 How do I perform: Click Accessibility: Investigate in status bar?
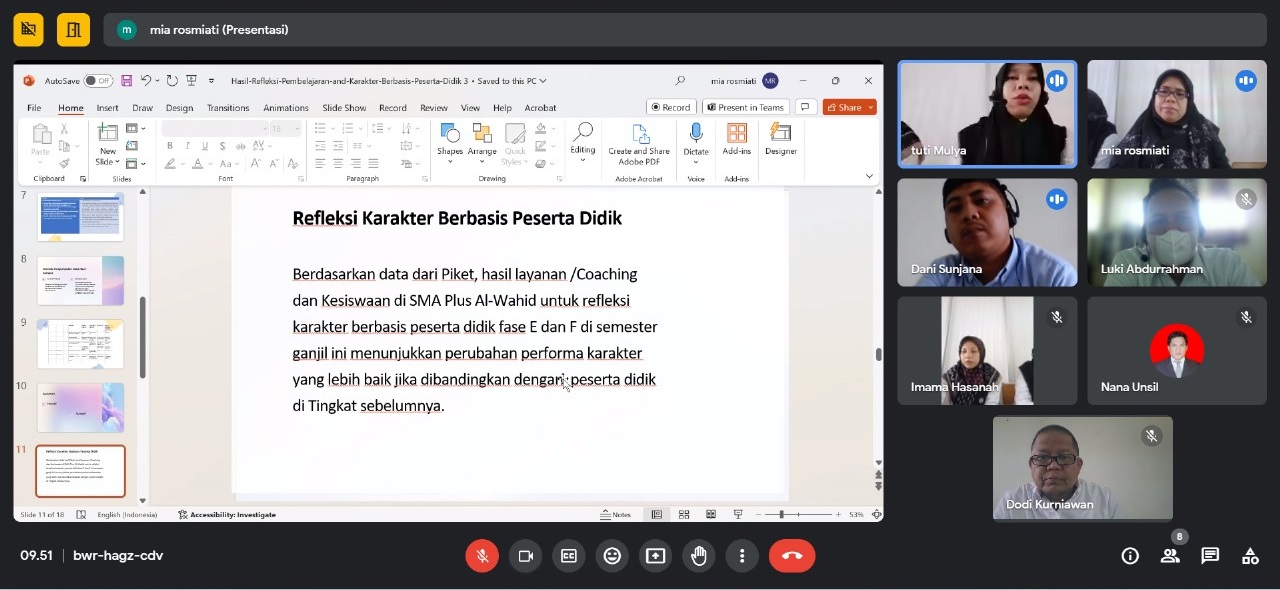tap(227, 514)
